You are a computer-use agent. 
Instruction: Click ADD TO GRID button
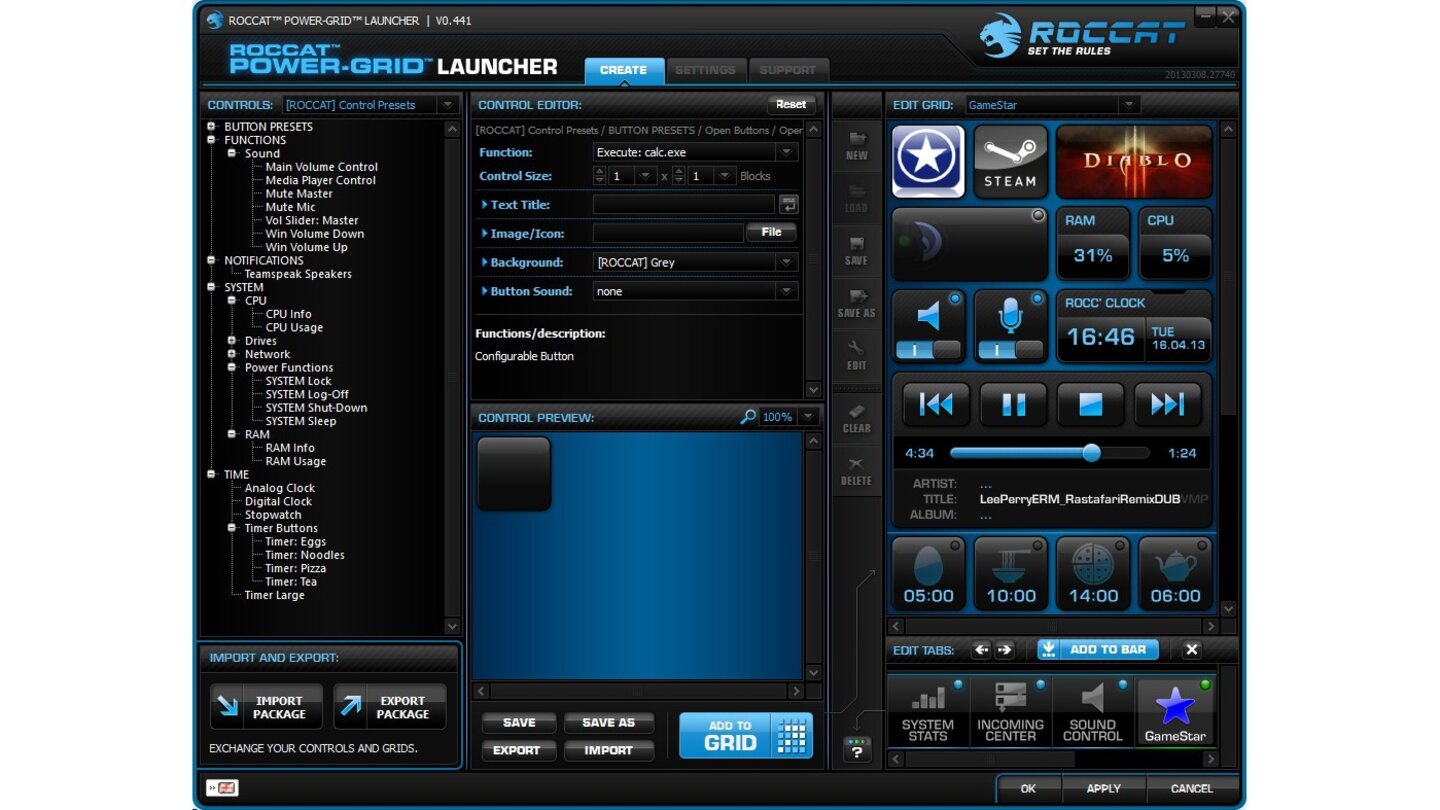(x=746, y=736)
